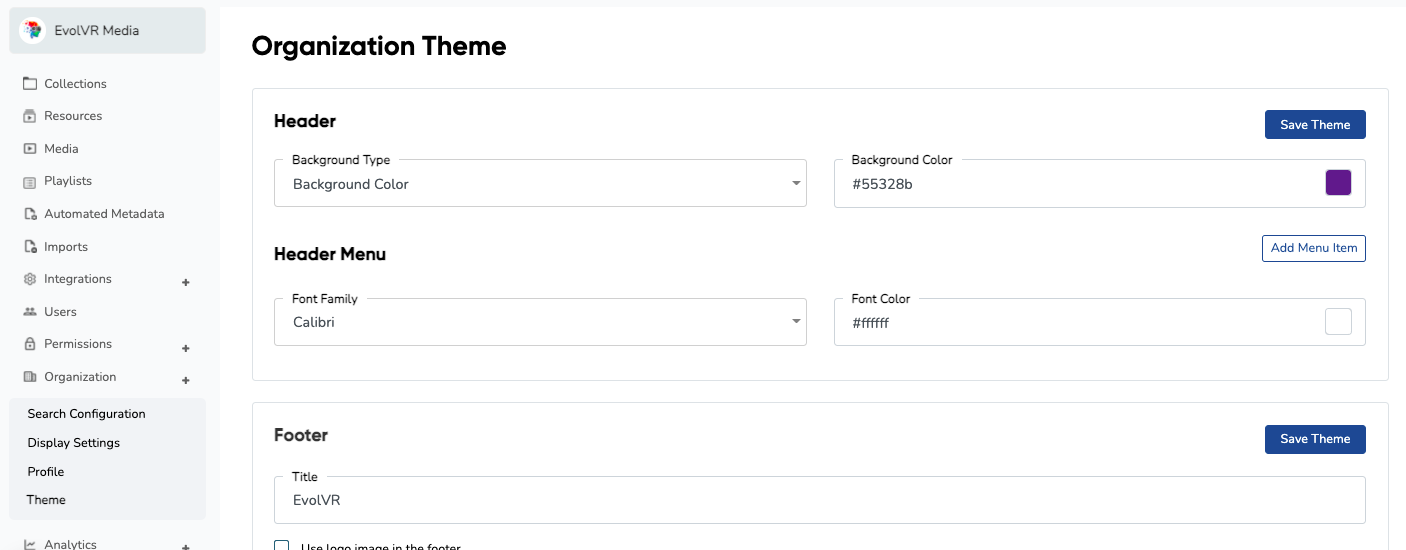Click the footer Title input field
Screen dimensions: 1406x550
pos(820,500)
